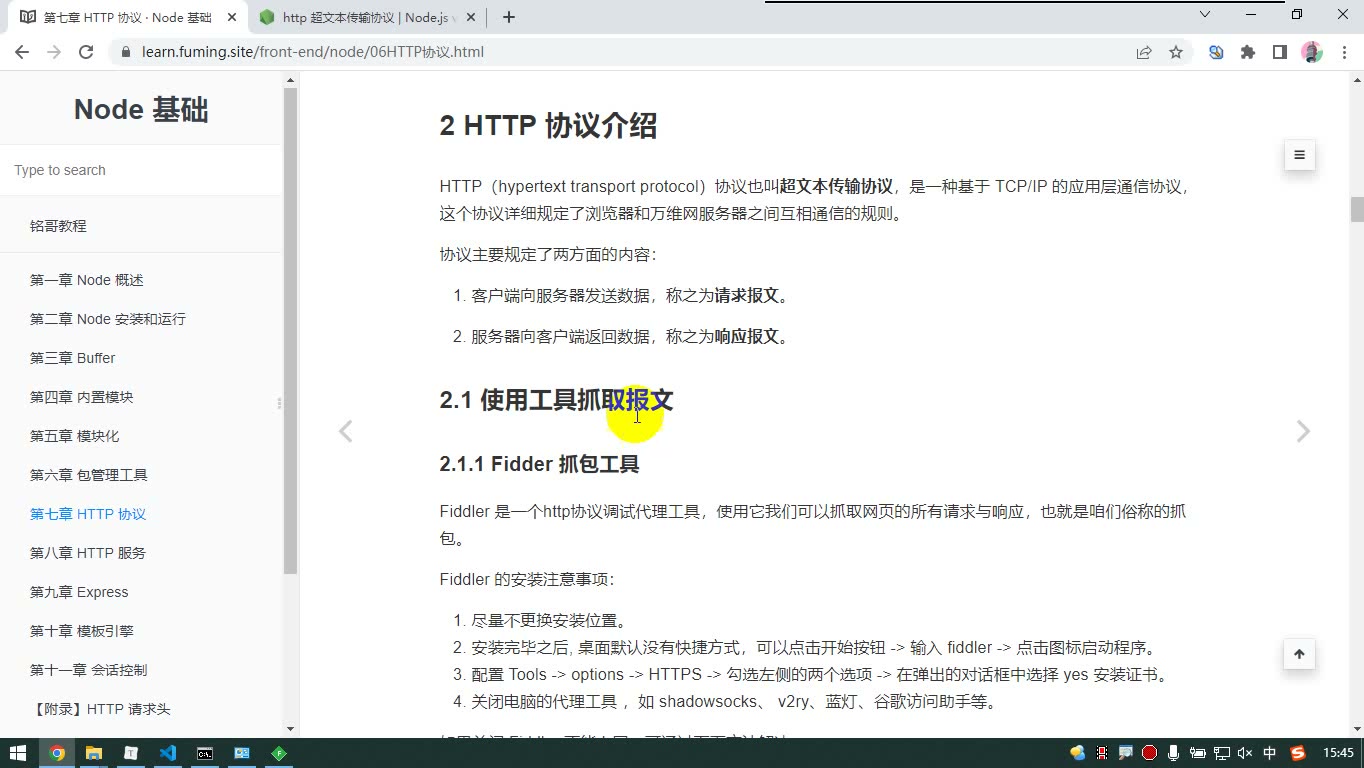
Task: Open Visual Studio Code from the taskbar
Action: coord(168,753)
